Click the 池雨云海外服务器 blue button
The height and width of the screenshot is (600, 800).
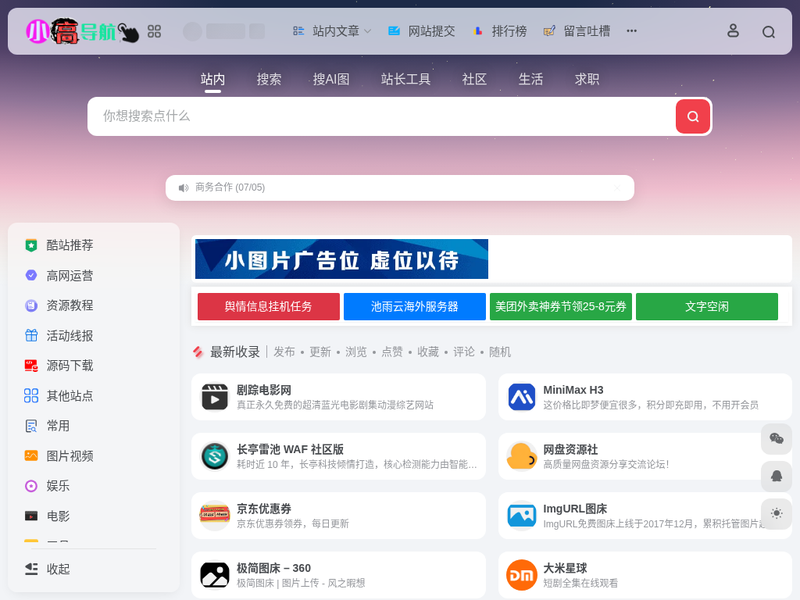coord(414,307)
